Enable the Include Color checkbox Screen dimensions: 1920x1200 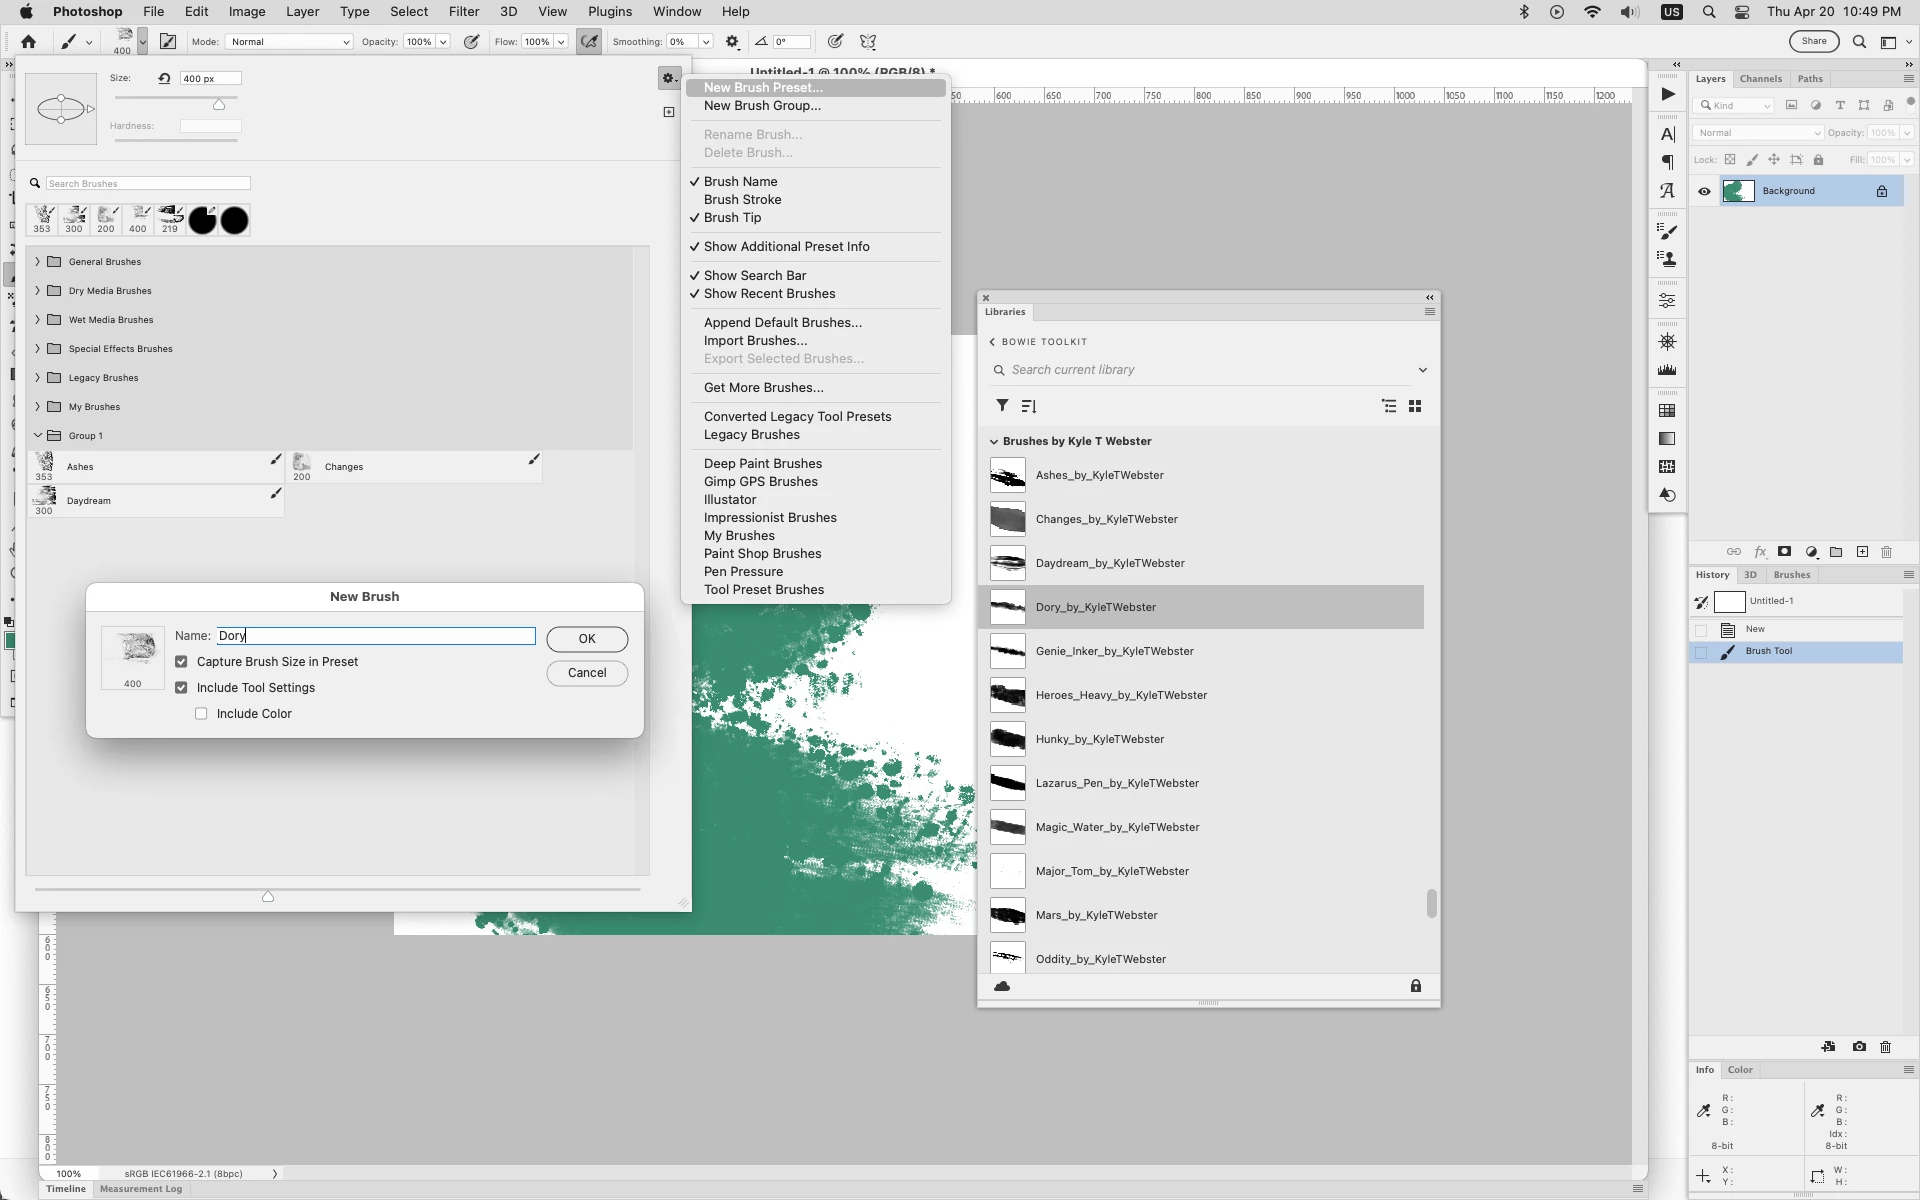[x=201, y=714]
